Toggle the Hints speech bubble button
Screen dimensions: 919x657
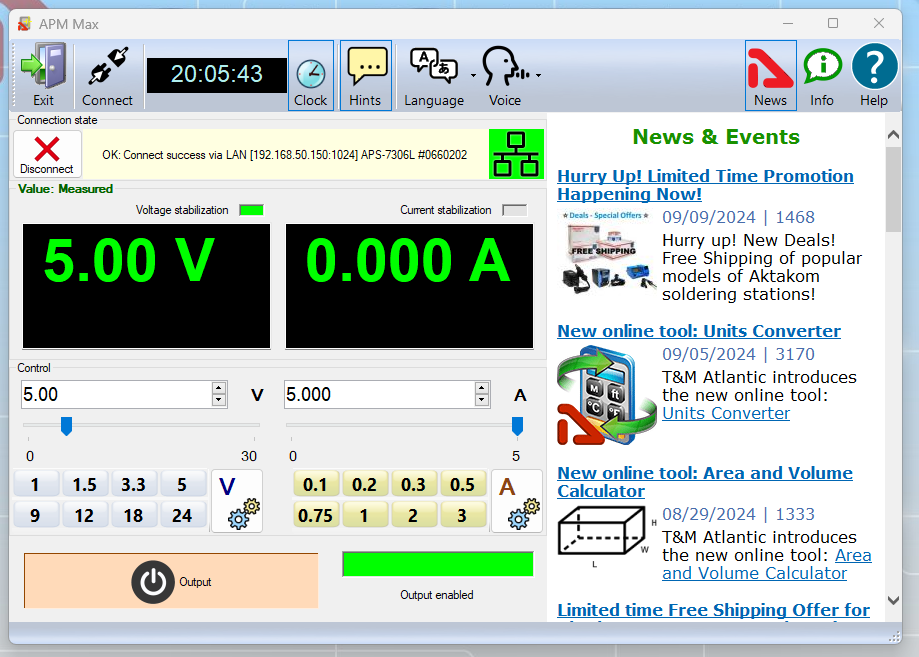[365, 75]
